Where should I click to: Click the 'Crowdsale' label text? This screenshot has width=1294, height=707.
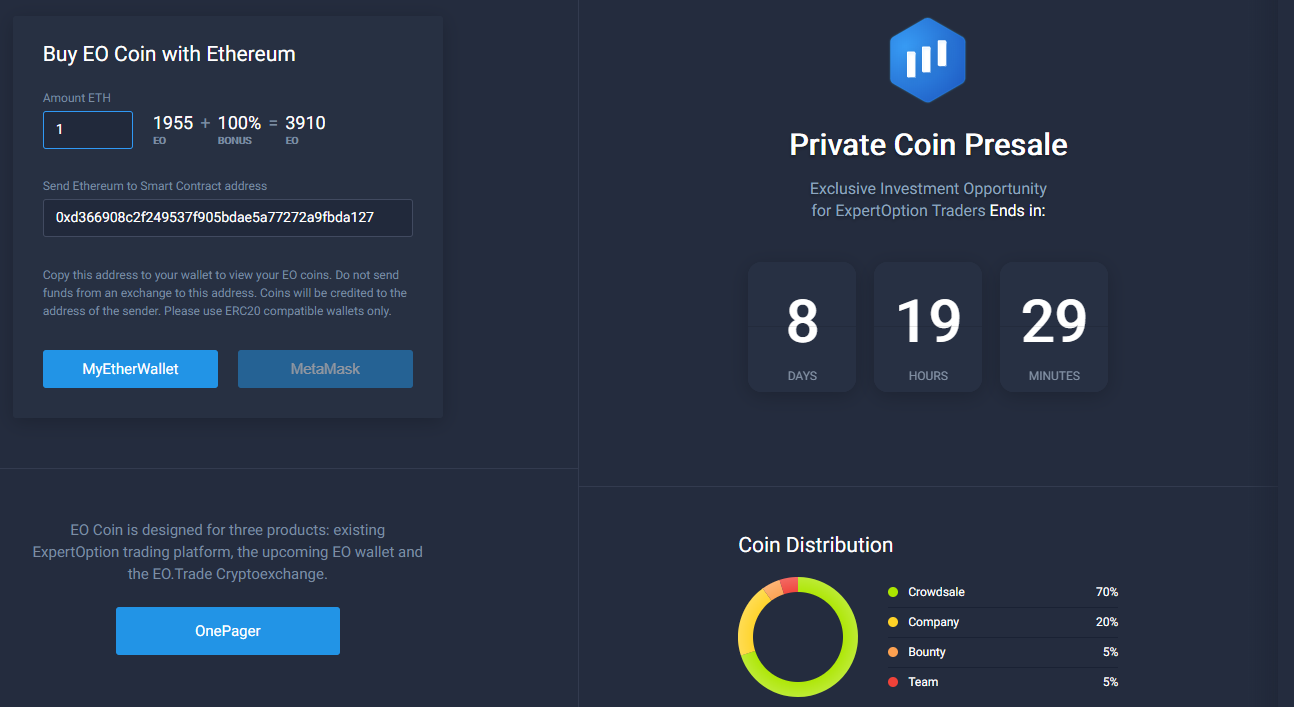pos(936,592)
